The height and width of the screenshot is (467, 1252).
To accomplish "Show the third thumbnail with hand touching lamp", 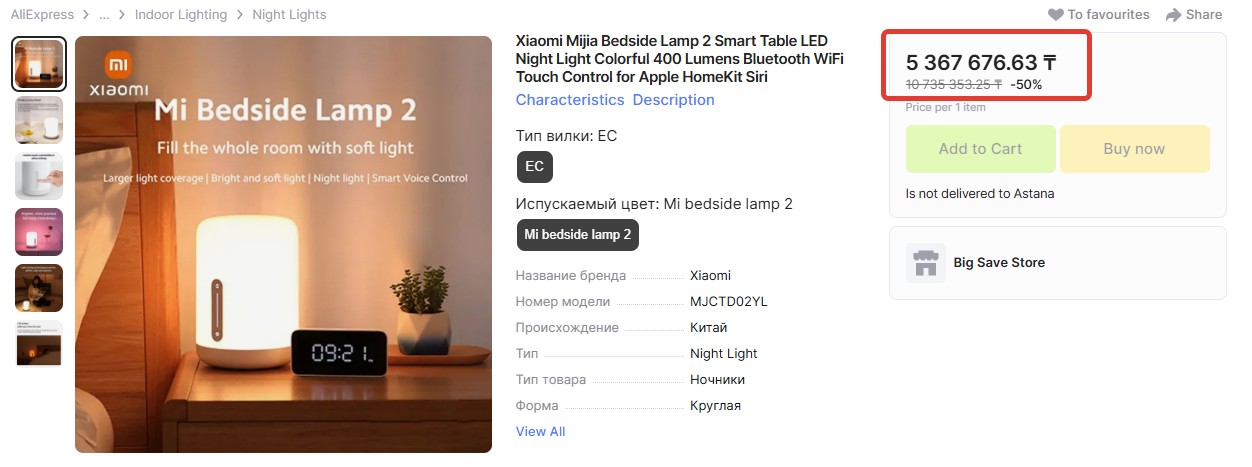I will [39, 176].
